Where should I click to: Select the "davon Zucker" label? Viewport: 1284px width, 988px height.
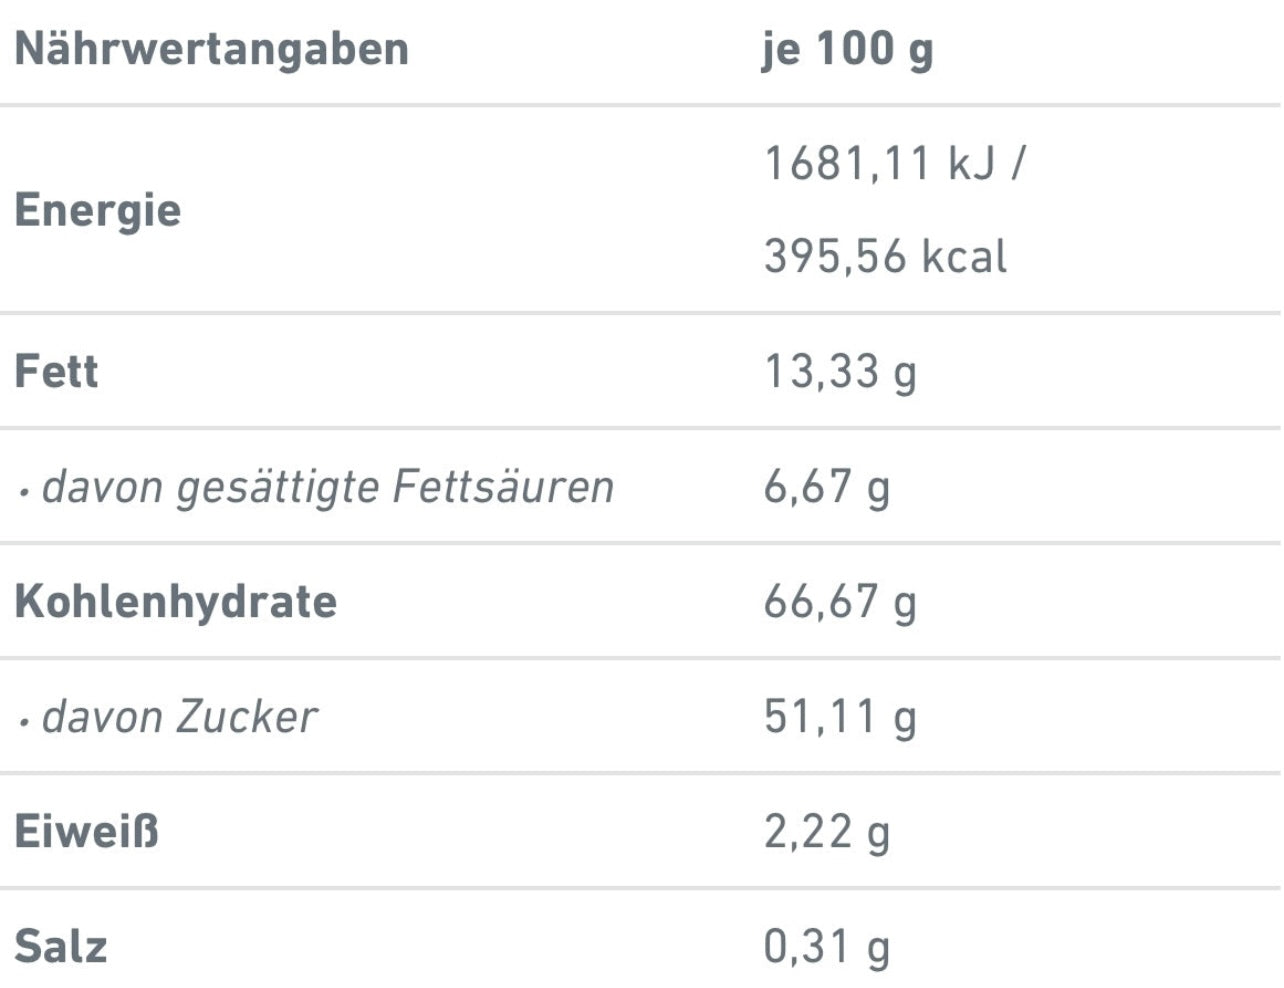tap(180, 717)
